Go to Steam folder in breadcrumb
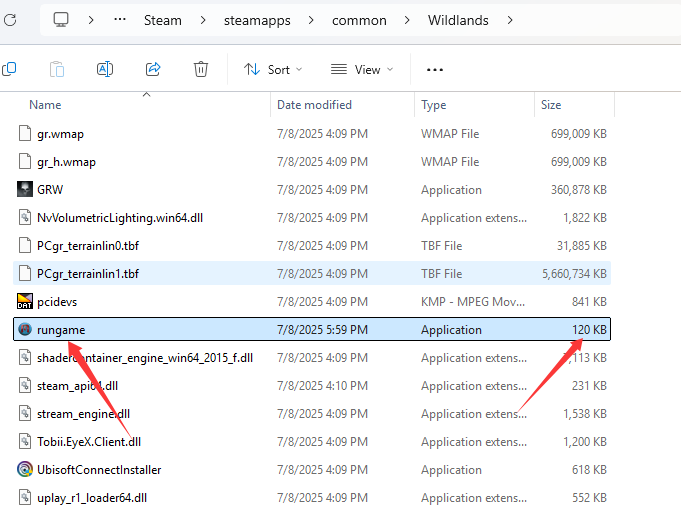The height and width of the screenshot is (515, 681). 163,20
